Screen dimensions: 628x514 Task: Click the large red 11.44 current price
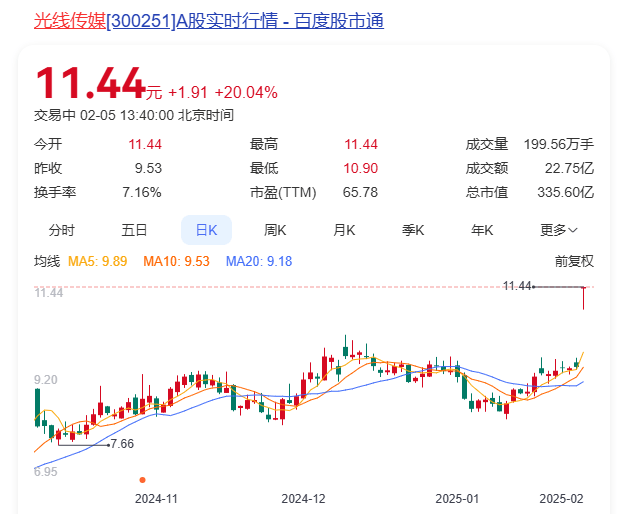[90, 84]
